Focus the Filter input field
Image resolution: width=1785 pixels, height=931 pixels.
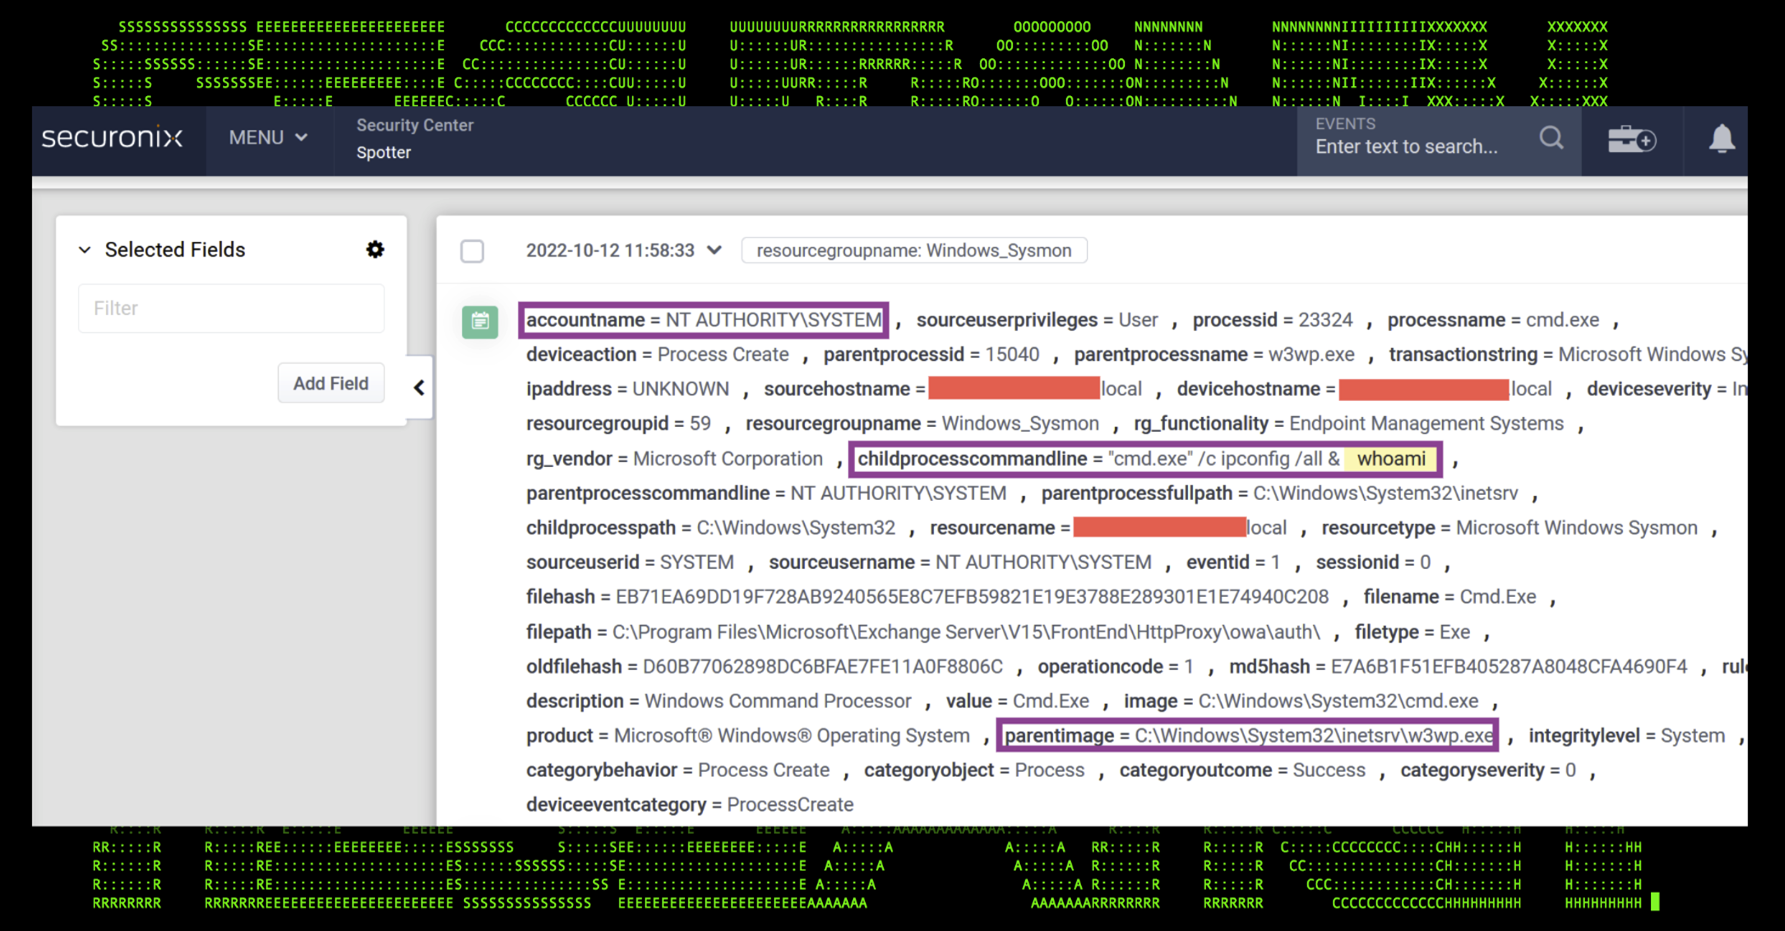[x=231, y=308]
